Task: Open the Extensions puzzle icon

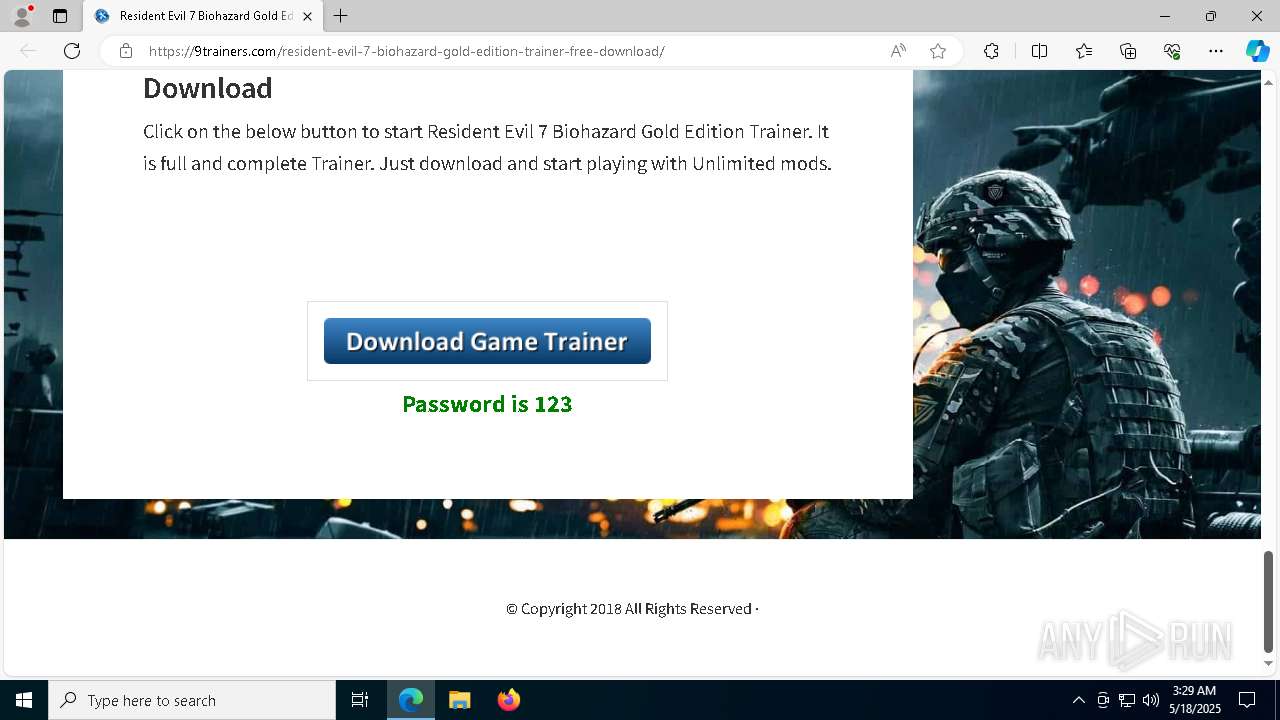Action: click(991, 51)
